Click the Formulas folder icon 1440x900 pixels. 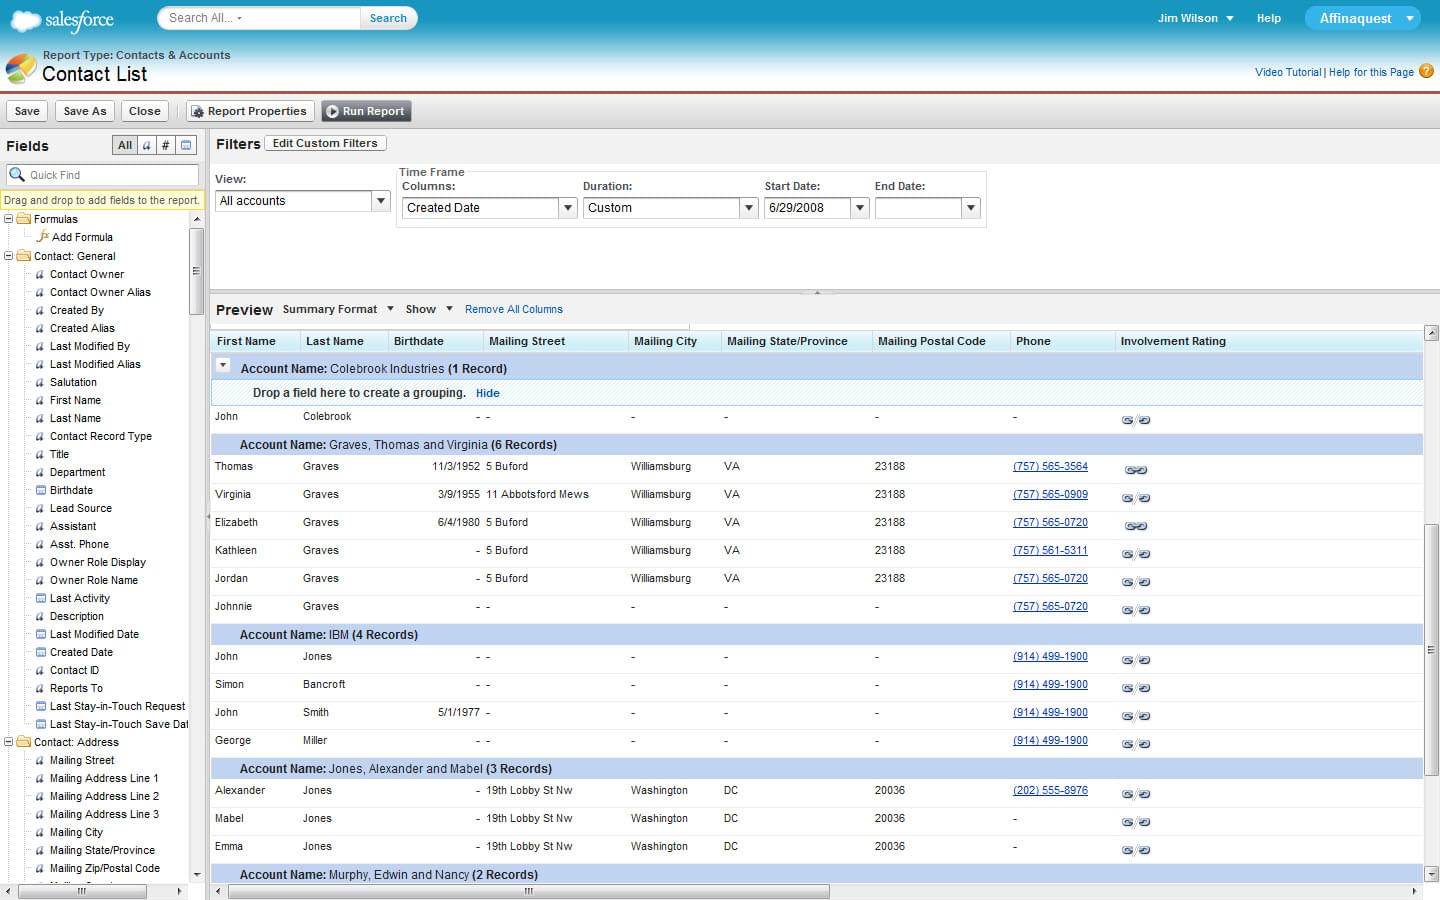[23, 219]
